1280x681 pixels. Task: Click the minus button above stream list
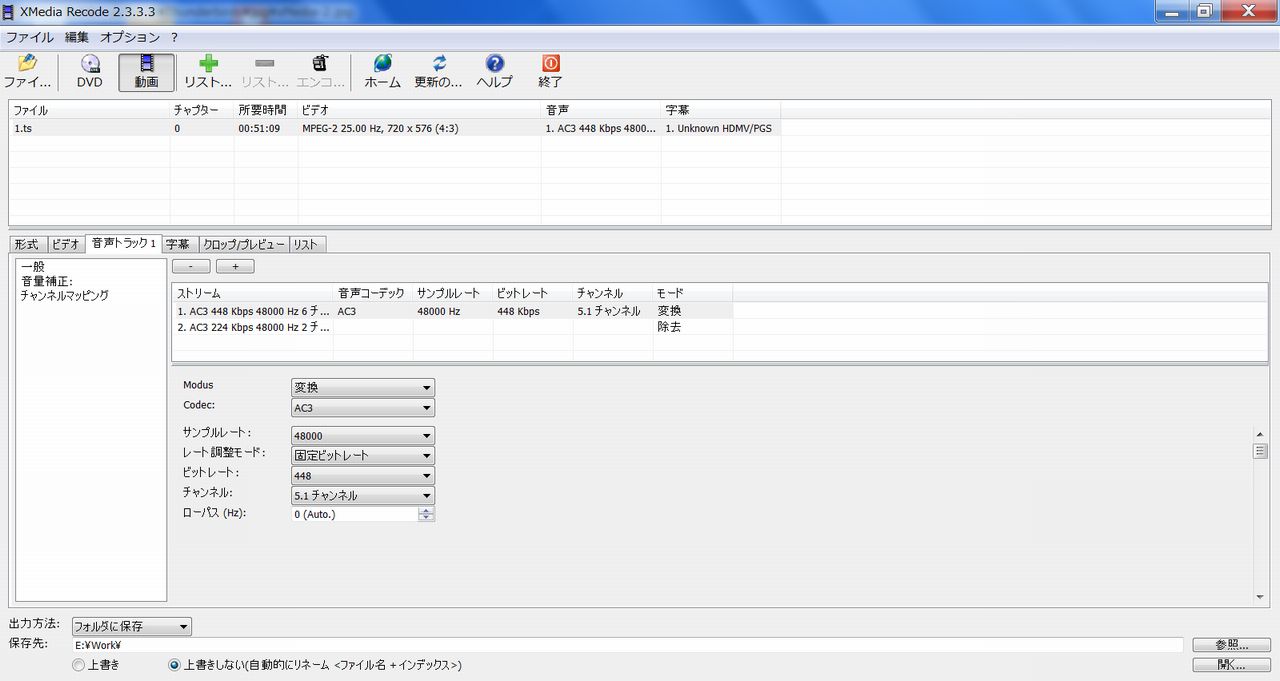tap(191, 266)
